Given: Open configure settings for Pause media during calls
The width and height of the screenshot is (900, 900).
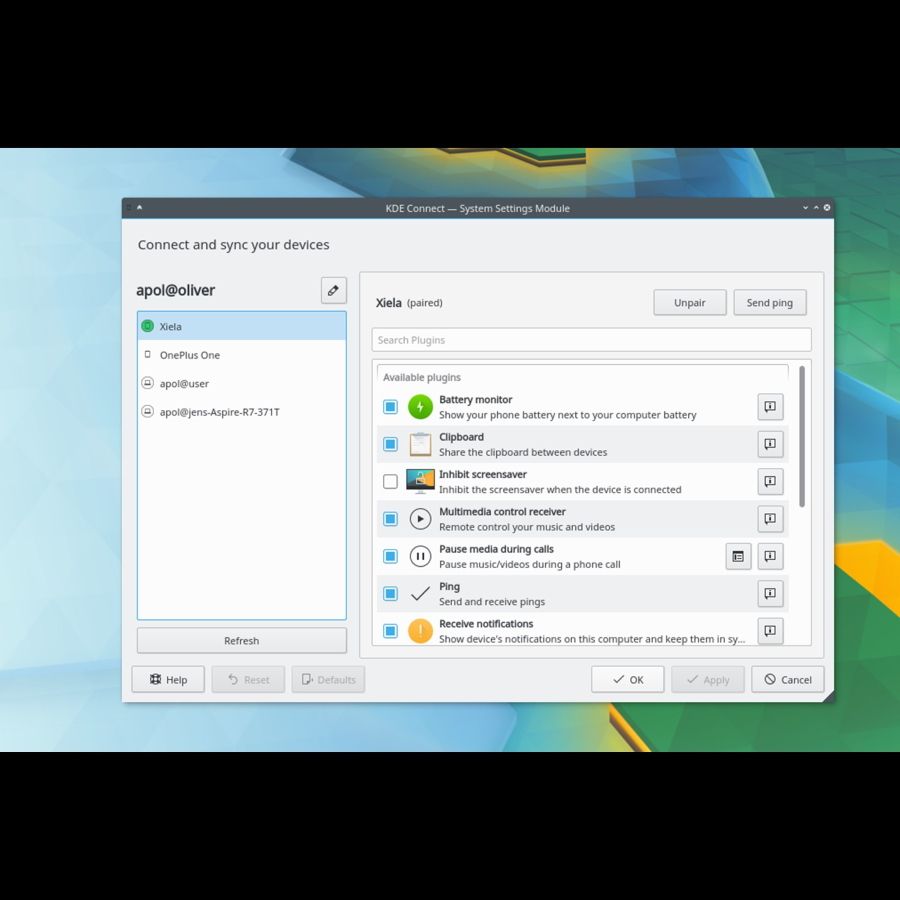Looking at the screenshot, I should point(738,556).
